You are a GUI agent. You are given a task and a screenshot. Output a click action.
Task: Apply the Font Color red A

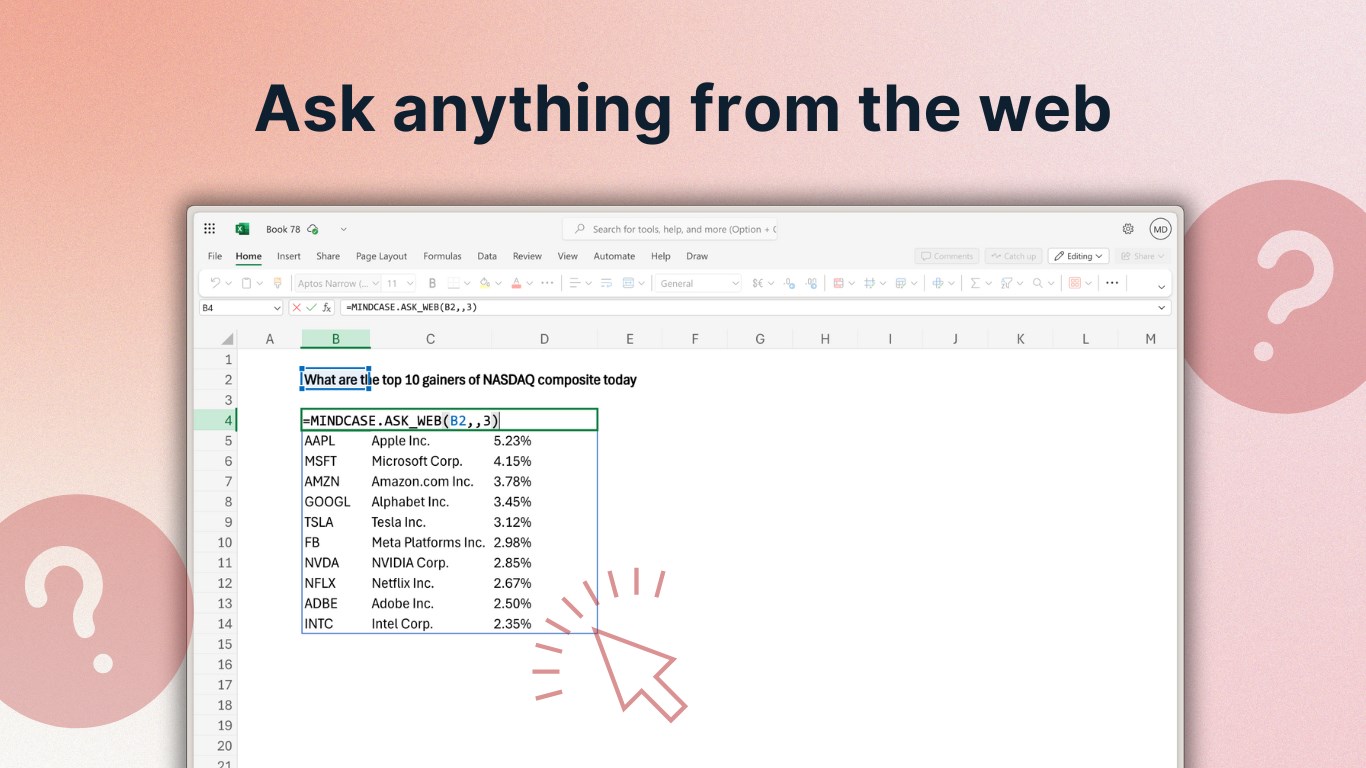516,283
